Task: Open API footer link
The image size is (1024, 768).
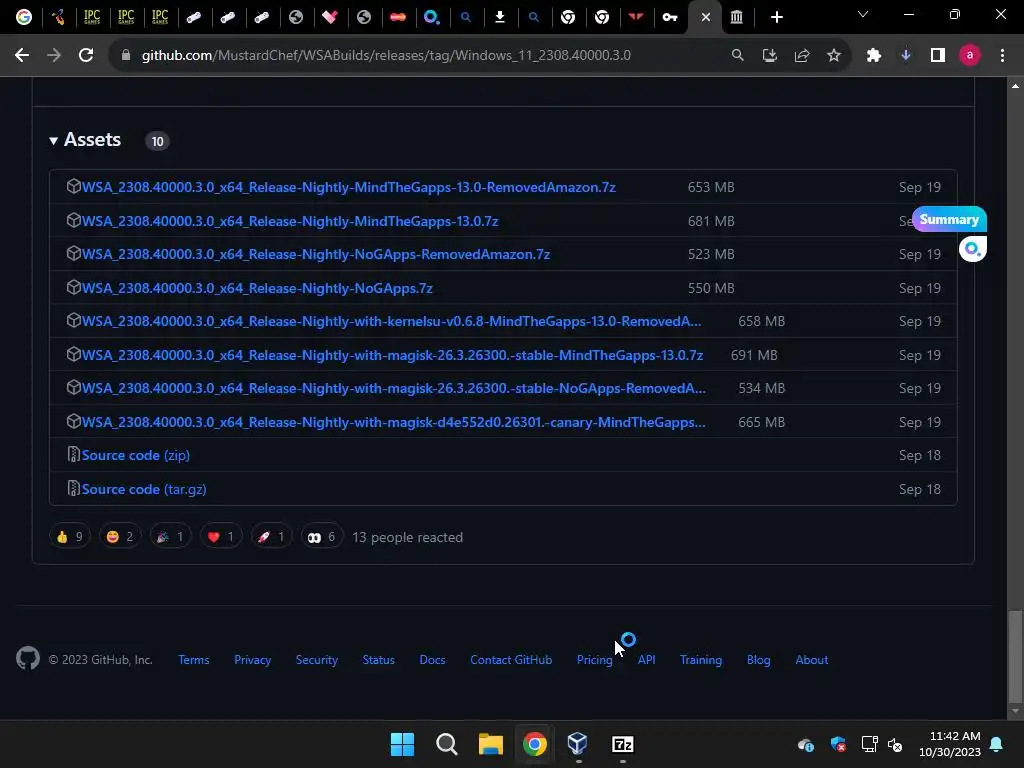Action: pyautogui.click(x=647, y=660)
